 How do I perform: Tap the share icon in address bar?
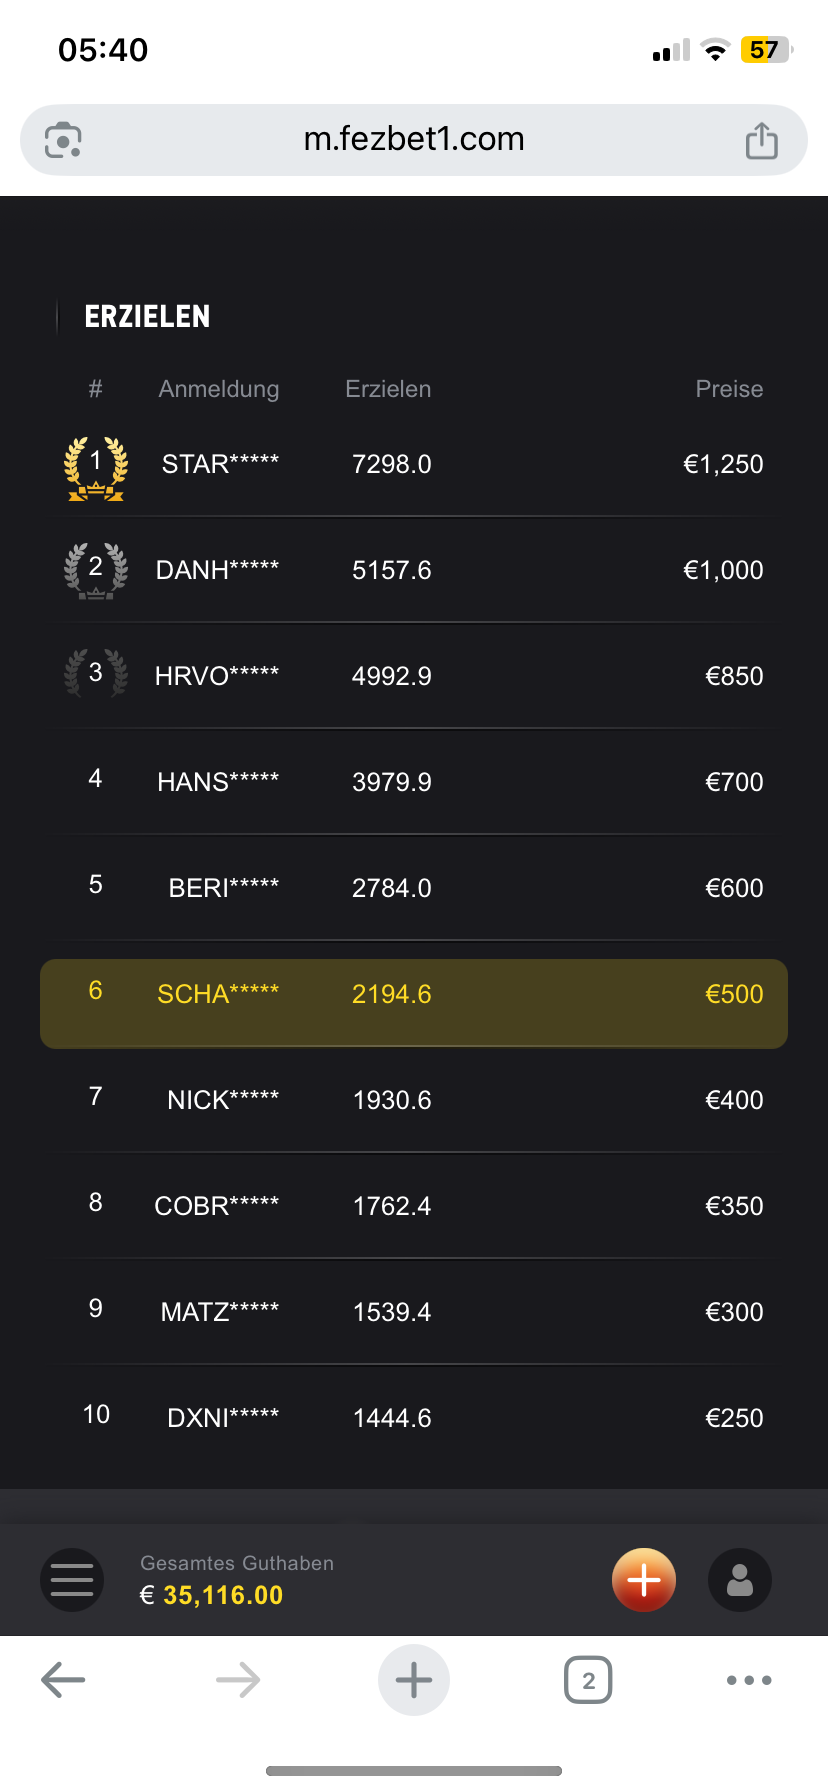(x=761, y=140)
